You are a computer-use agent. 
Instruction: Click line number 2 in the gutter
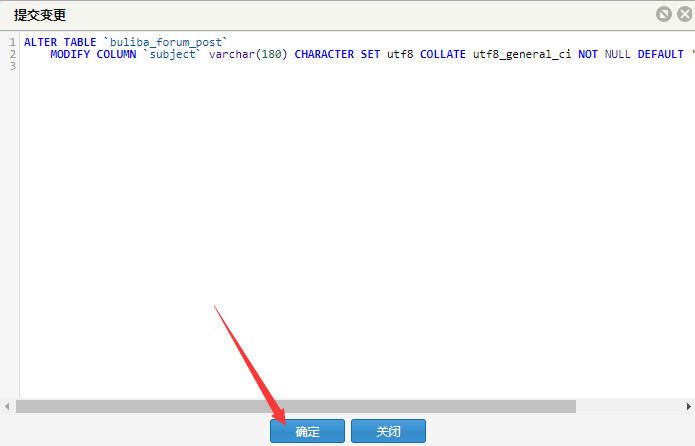(11, 54)
